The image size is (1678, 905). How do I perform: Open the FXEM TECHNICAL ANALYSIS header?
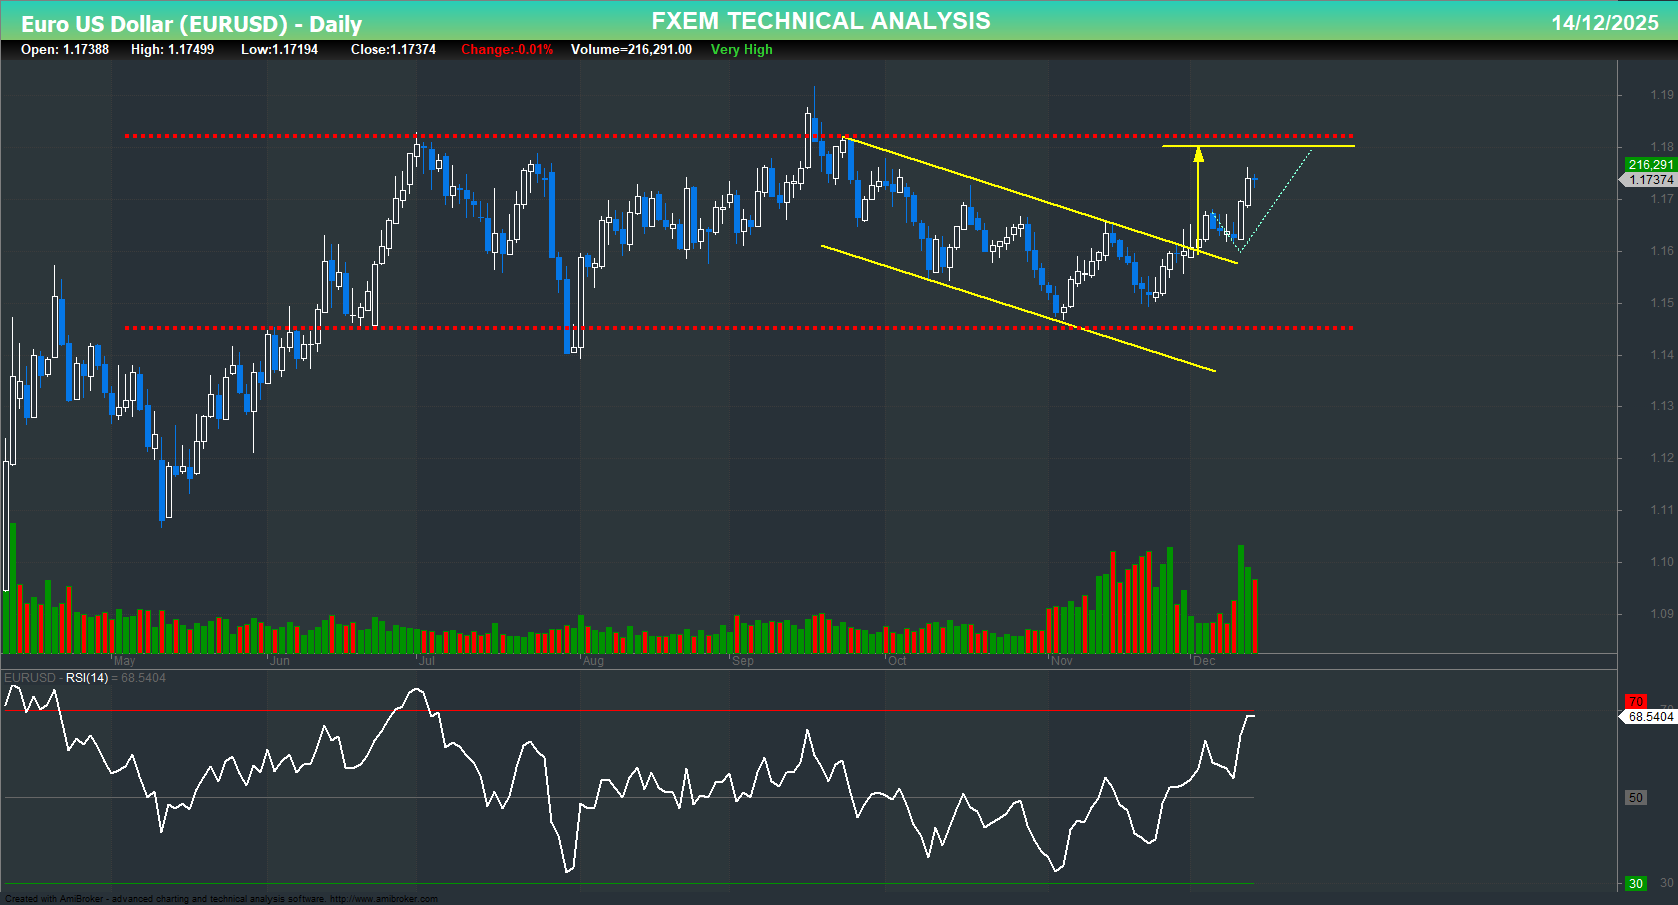click(820, 20)
